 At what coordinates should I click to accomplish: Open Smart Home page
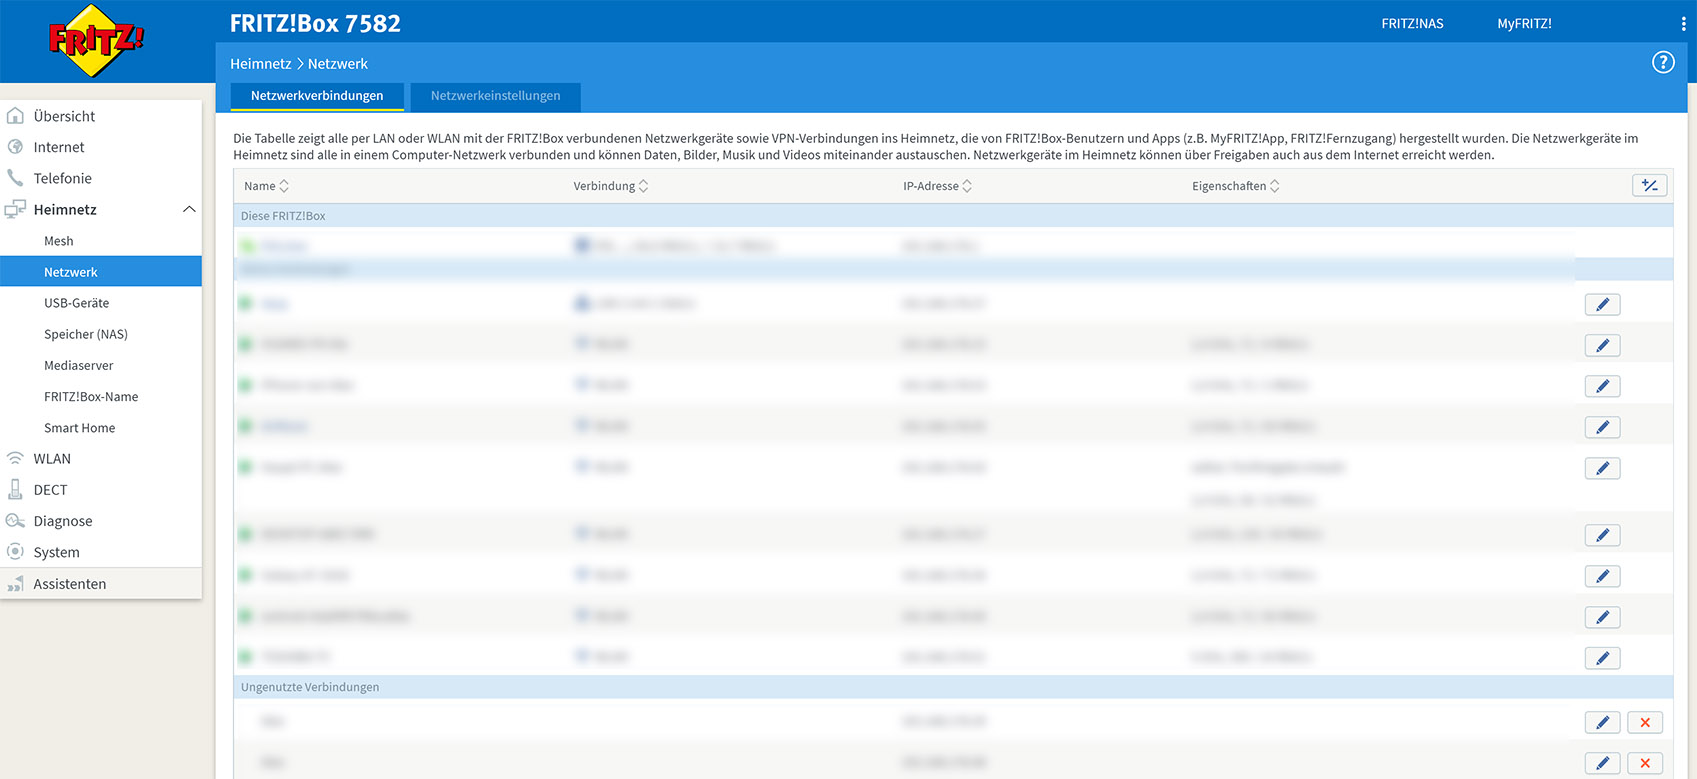[x=101, y=427]
